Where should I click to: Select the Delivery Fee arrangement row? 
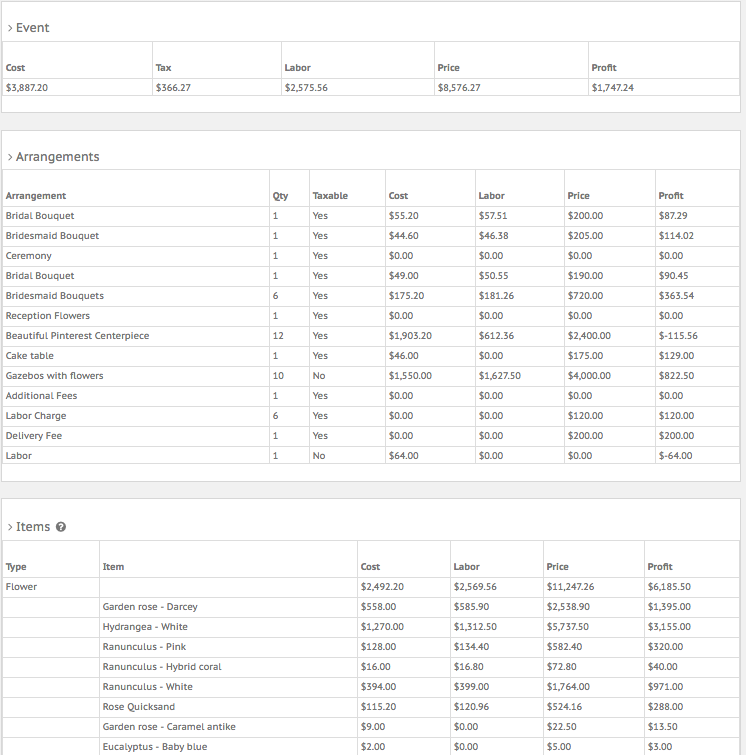34,436
